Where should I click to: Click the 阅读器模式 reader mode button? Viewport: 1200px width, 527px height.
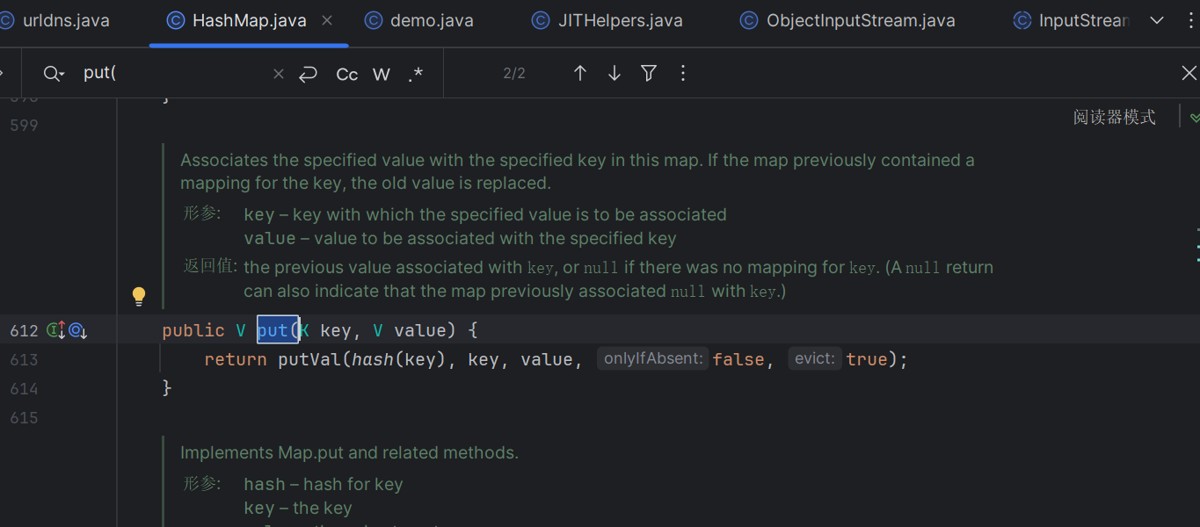(1114, 117)
